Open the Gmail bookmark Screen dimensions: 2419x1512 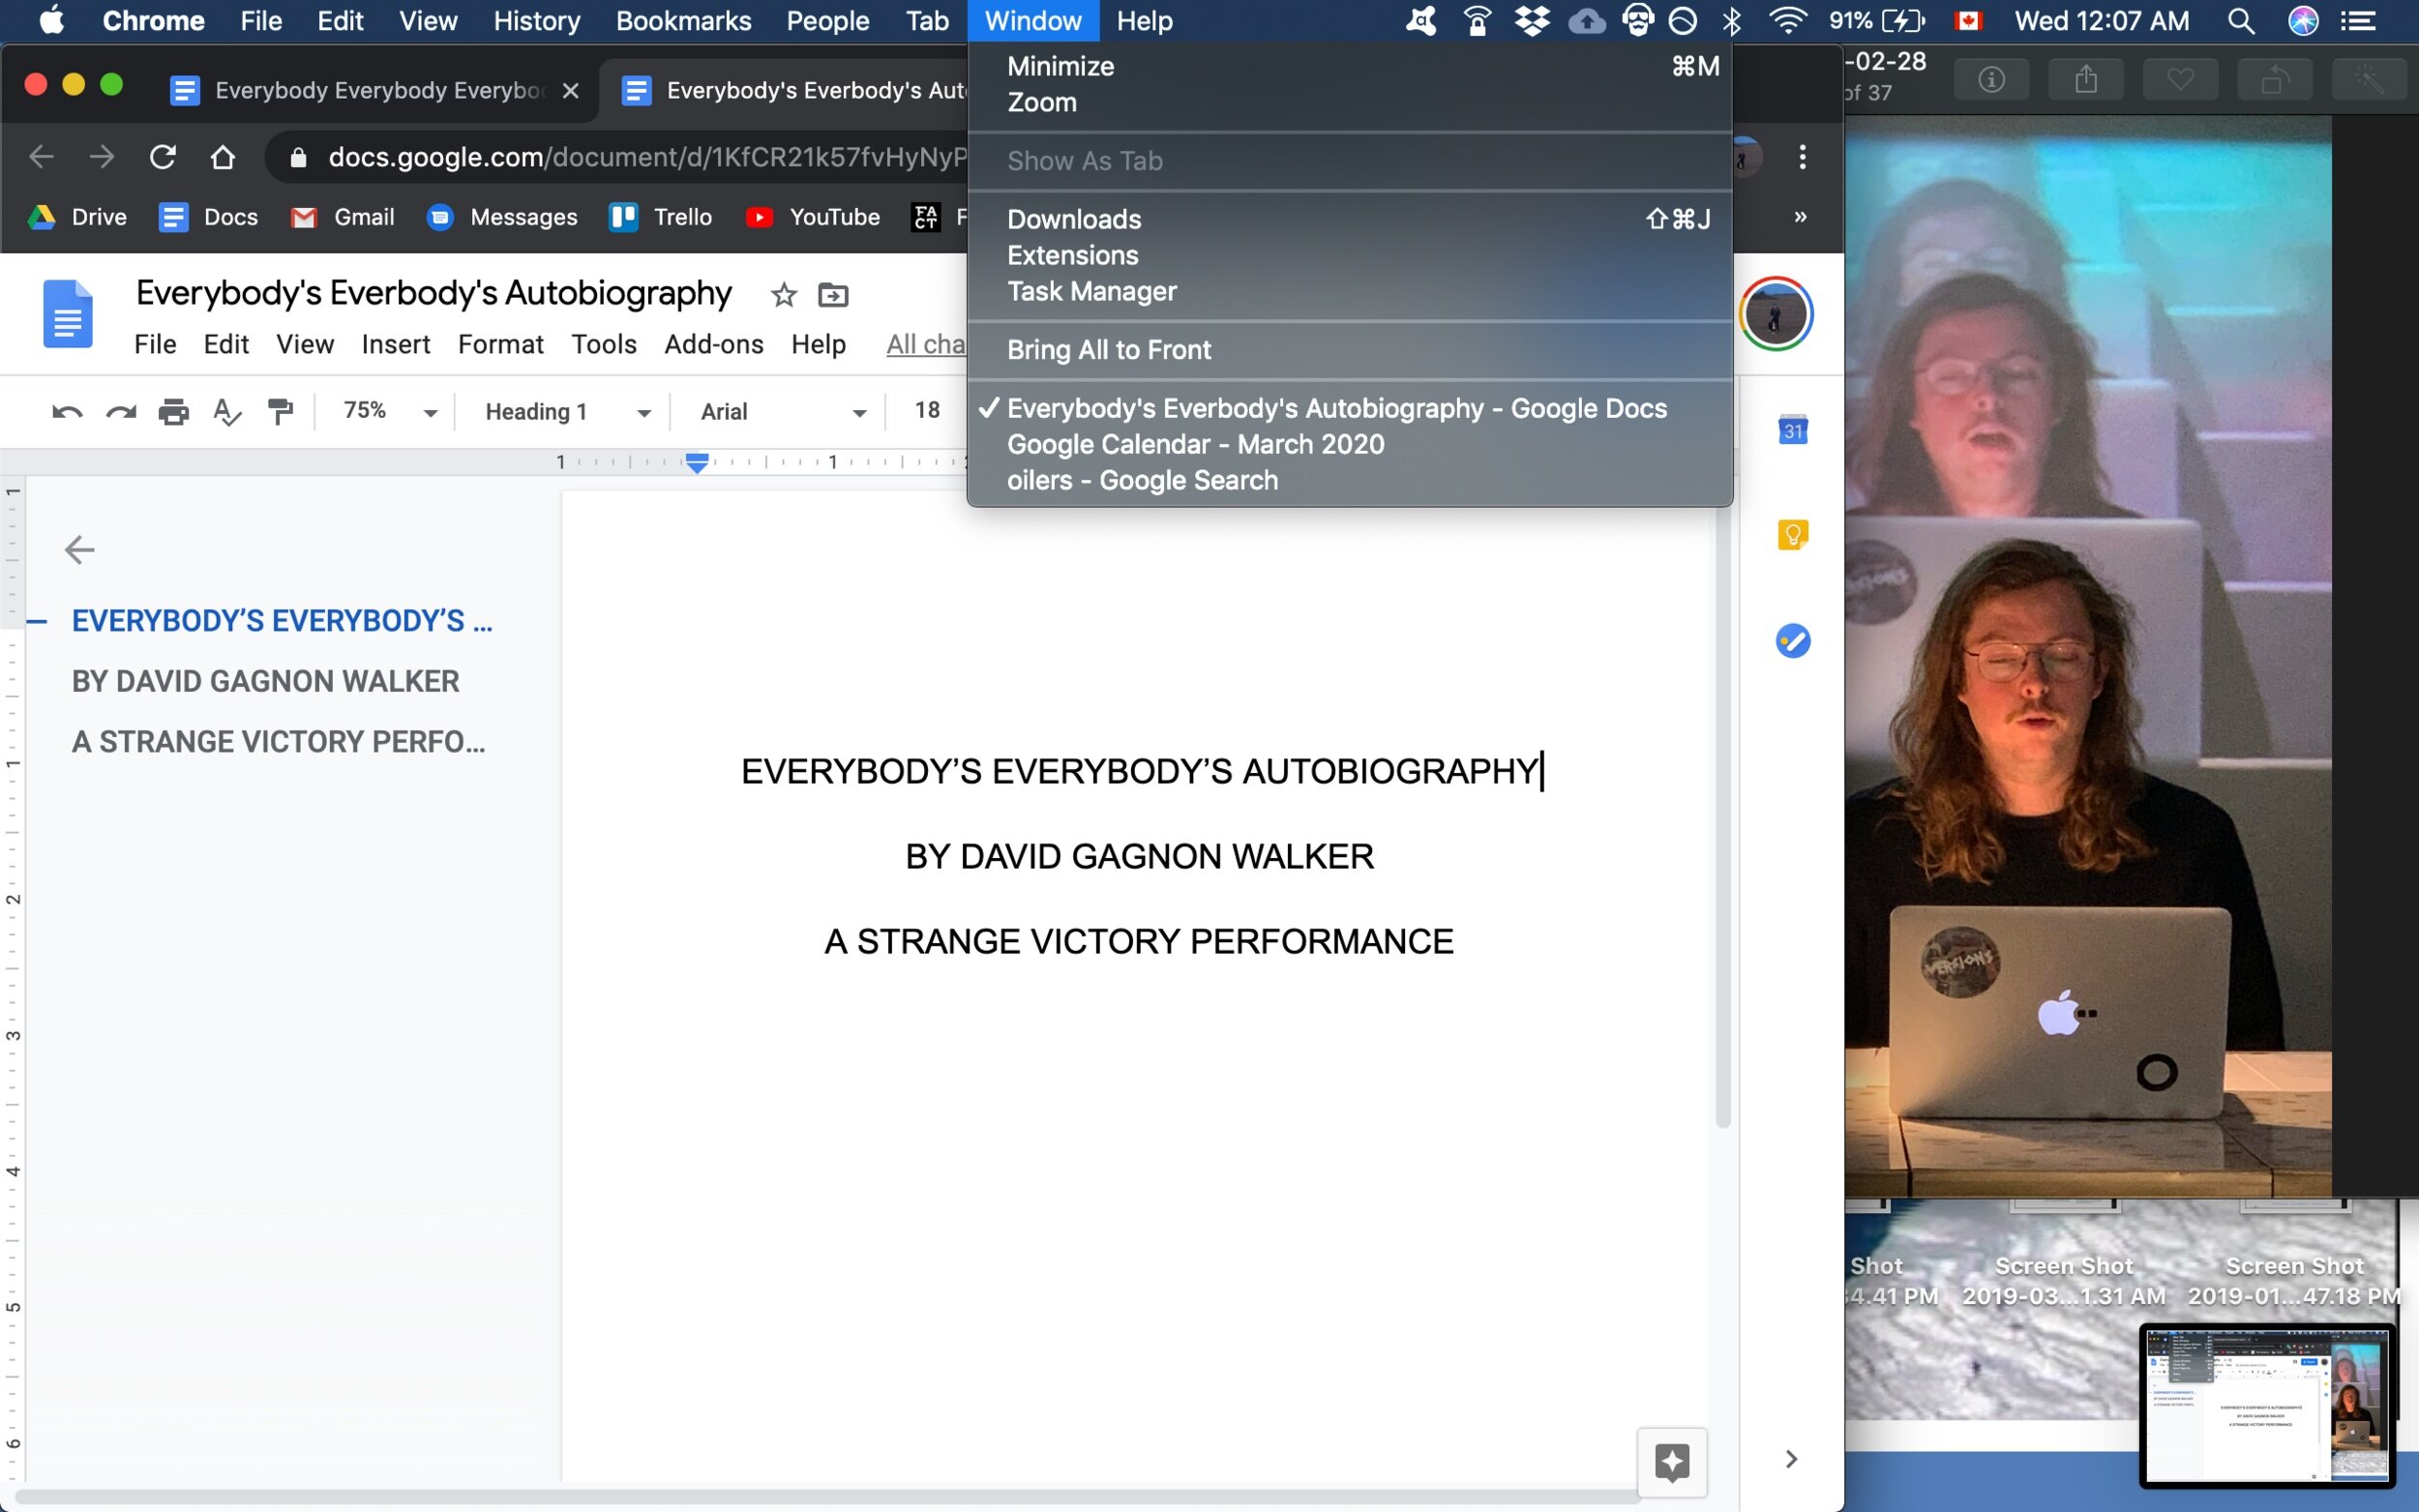pyautogui.click(x=343, y=217)
